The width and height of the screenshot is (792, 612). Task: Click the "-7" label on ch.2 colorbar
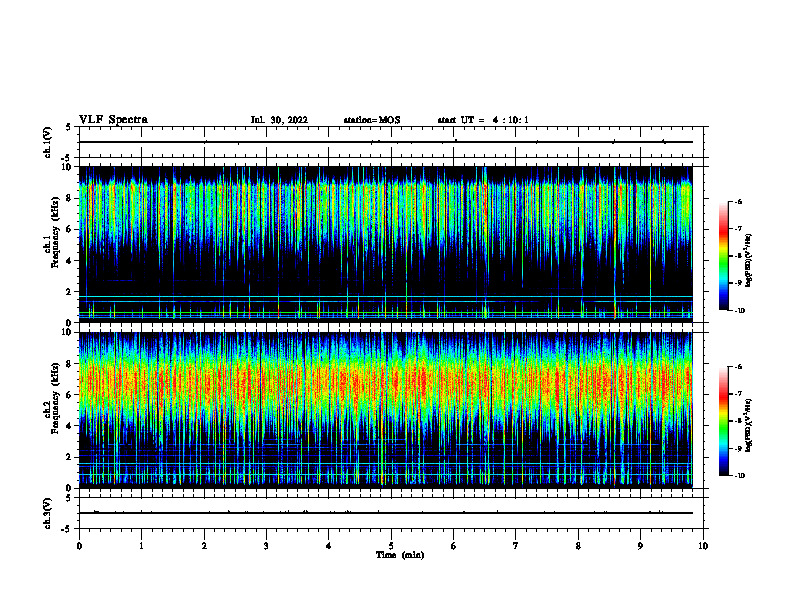738,394
